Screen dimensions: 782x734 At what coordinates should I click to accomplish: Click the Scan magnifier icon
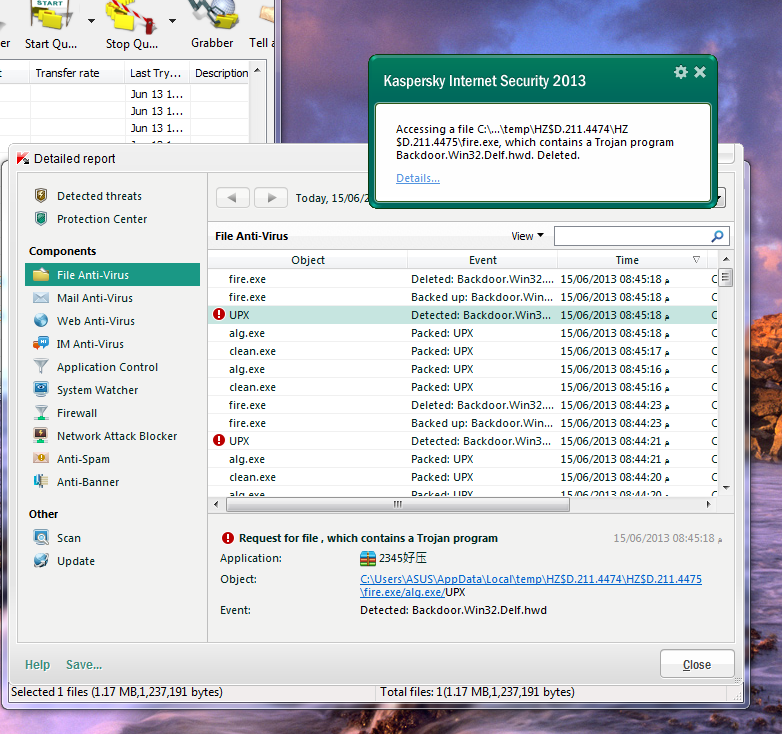coord(41,537)
